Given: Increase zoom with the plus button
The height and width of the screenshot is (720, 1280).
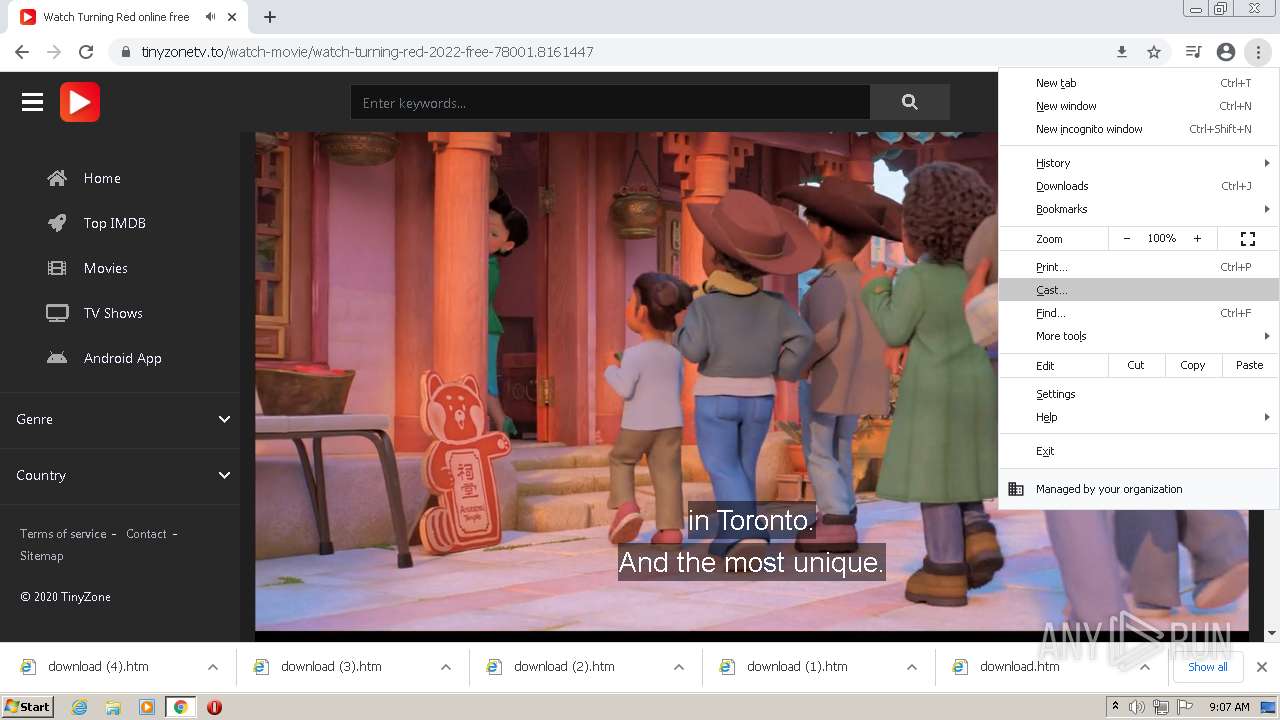Looking at the screenshot, I should [x=1197, y=239].
